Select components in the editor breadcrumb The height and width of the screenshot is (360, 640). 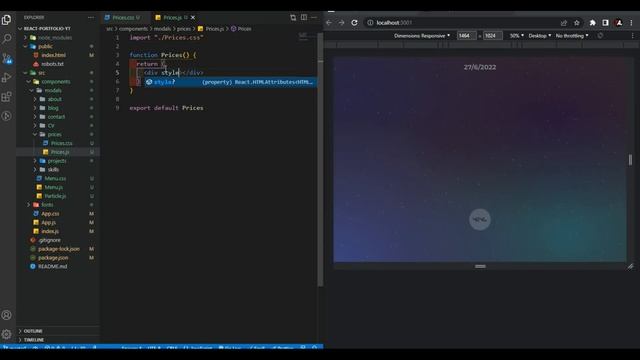click(133, 29)
